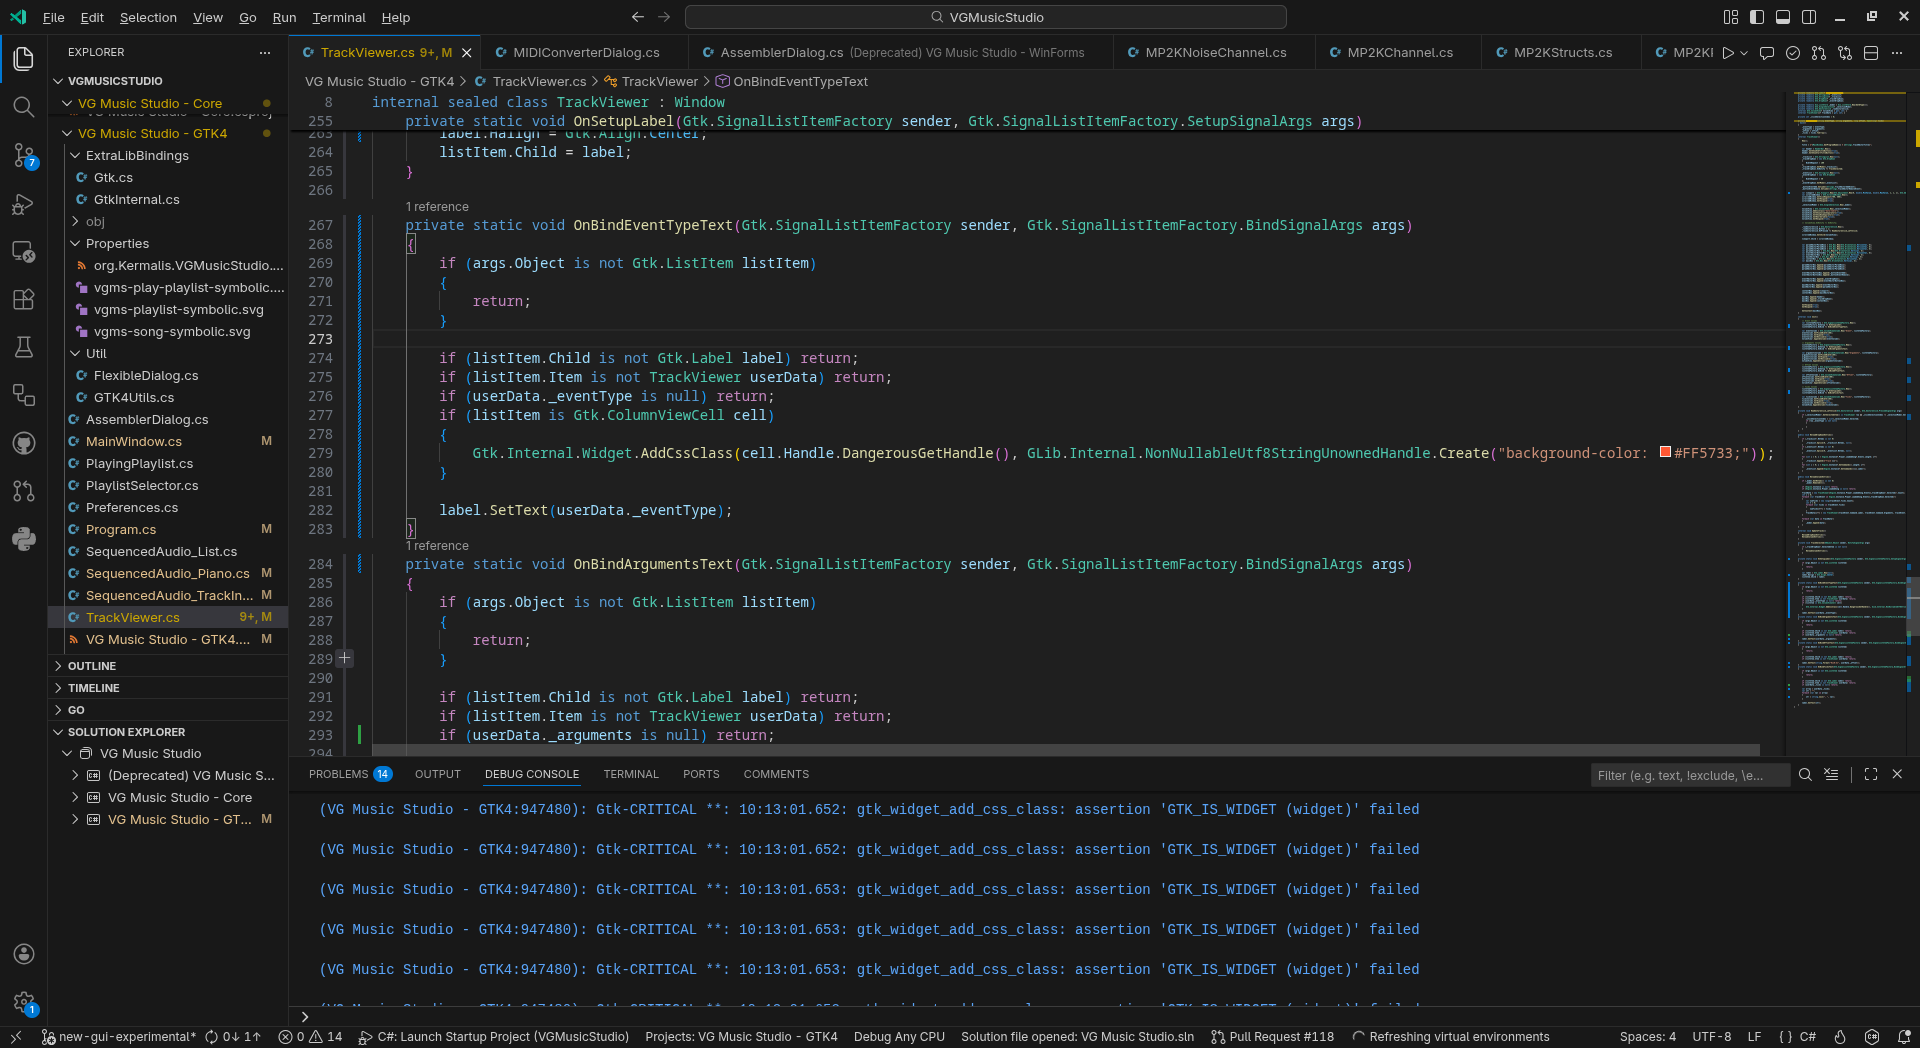Open Source Control view with badge
Image resolution: width=1920 pixels, height=1048 pixels.
pyautogui.click(x=23, y=155)
